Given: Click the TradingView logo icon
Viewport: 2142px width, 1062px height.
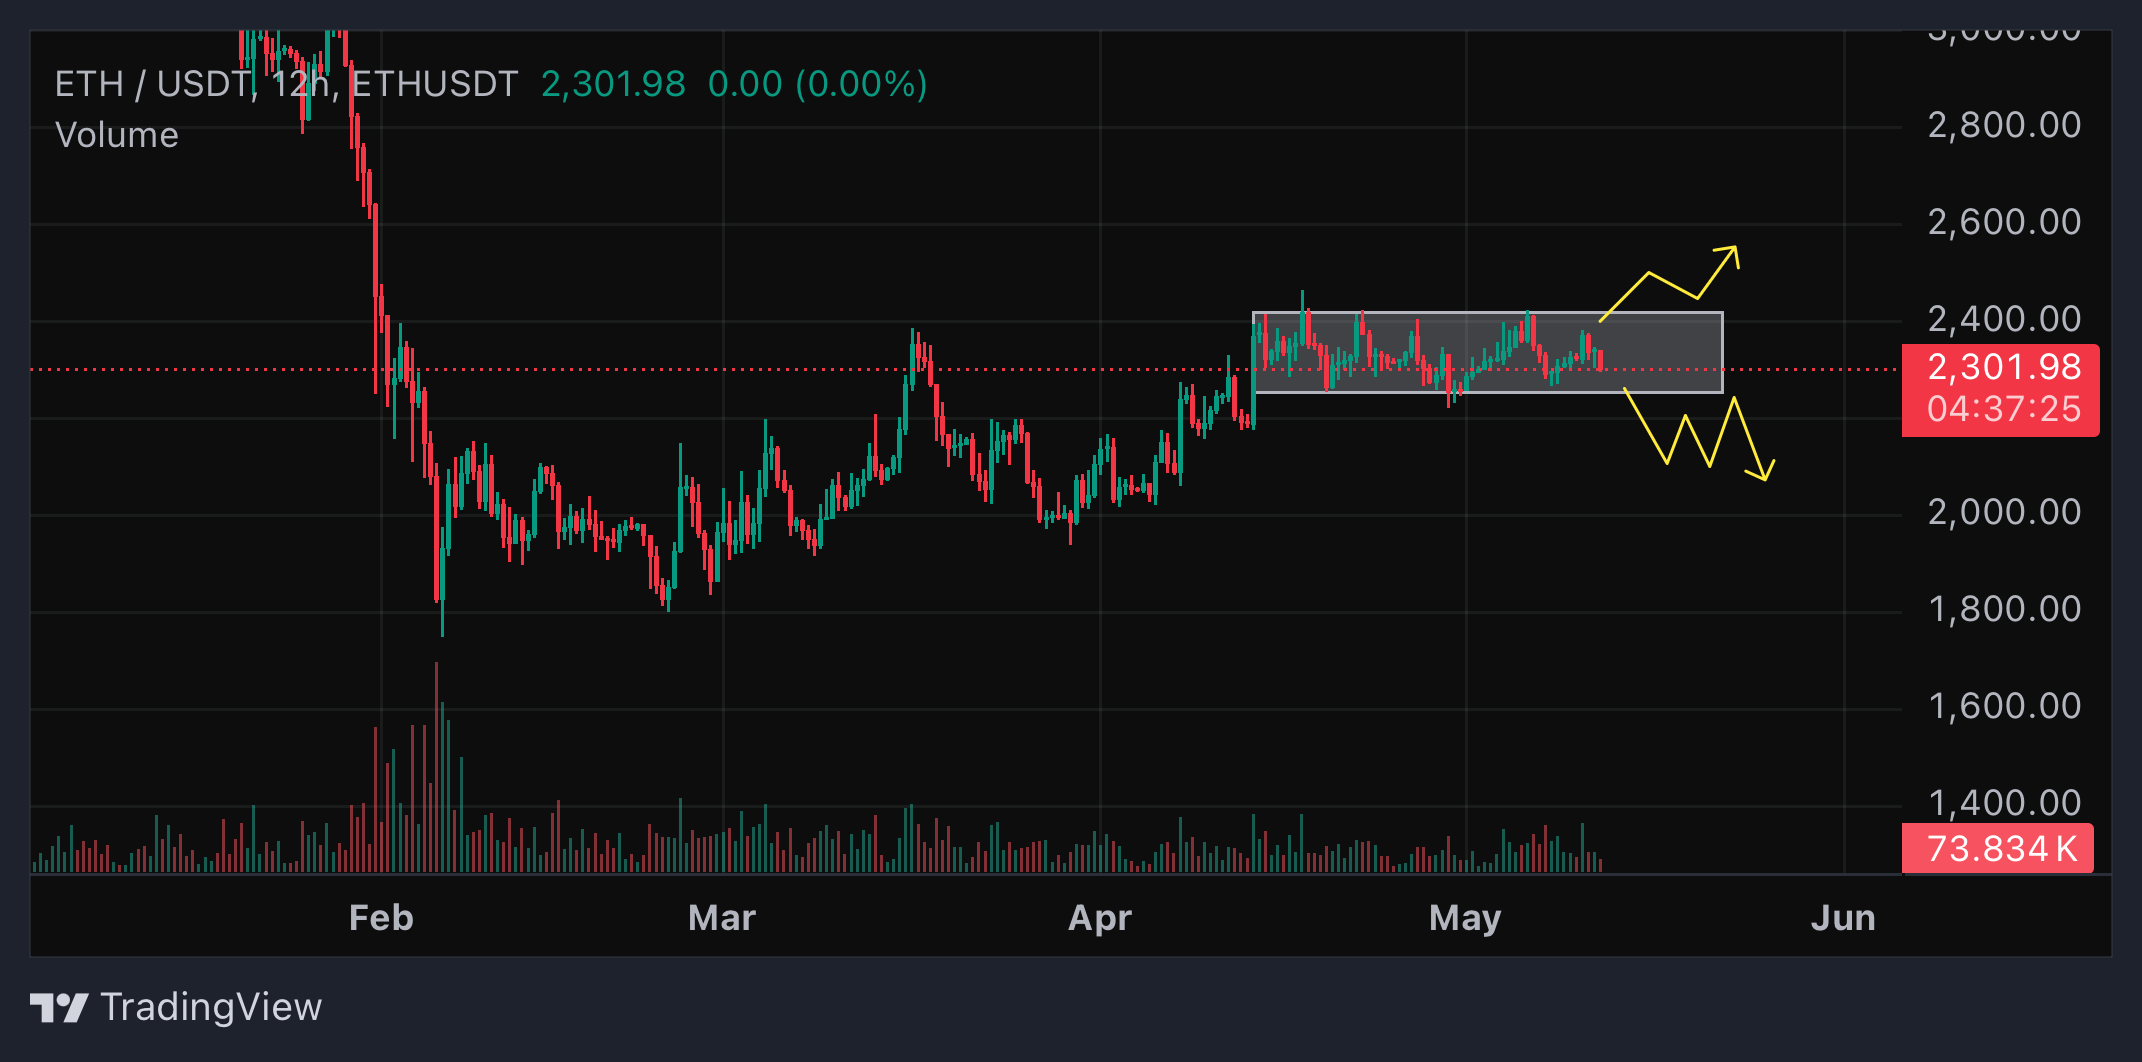Looking at the screenshot, I should [59, 1007].
